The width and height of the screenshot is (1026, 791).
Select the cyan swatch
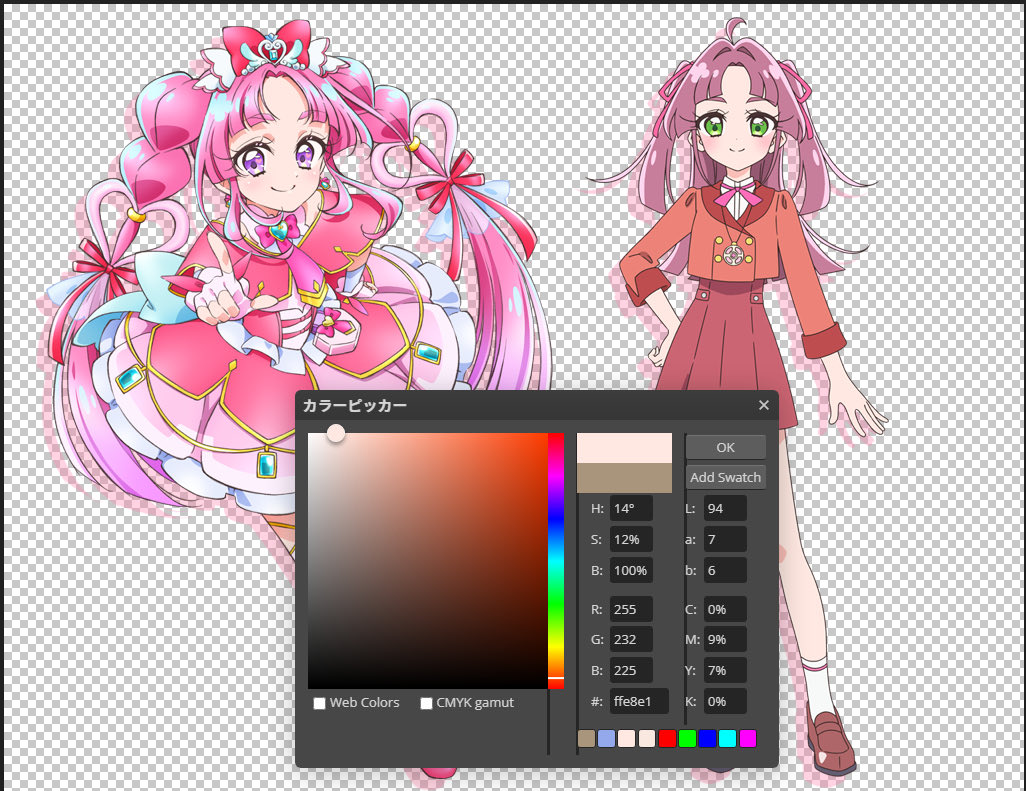(x=728, y=739)
